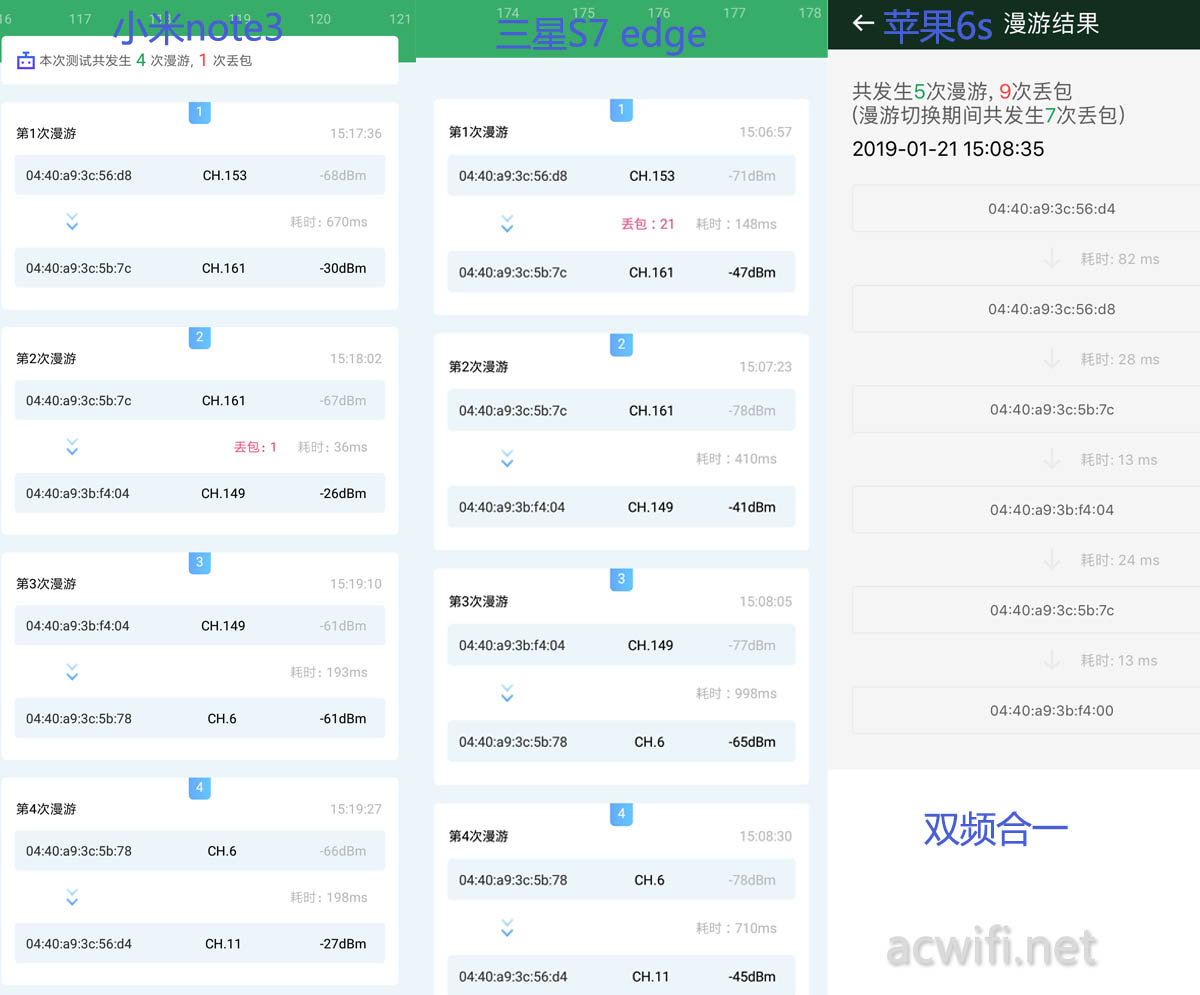Click badge 3 above 15:08:05 roaming card
The width and height of the screenshot is (1200, 995).
[621, 579]
